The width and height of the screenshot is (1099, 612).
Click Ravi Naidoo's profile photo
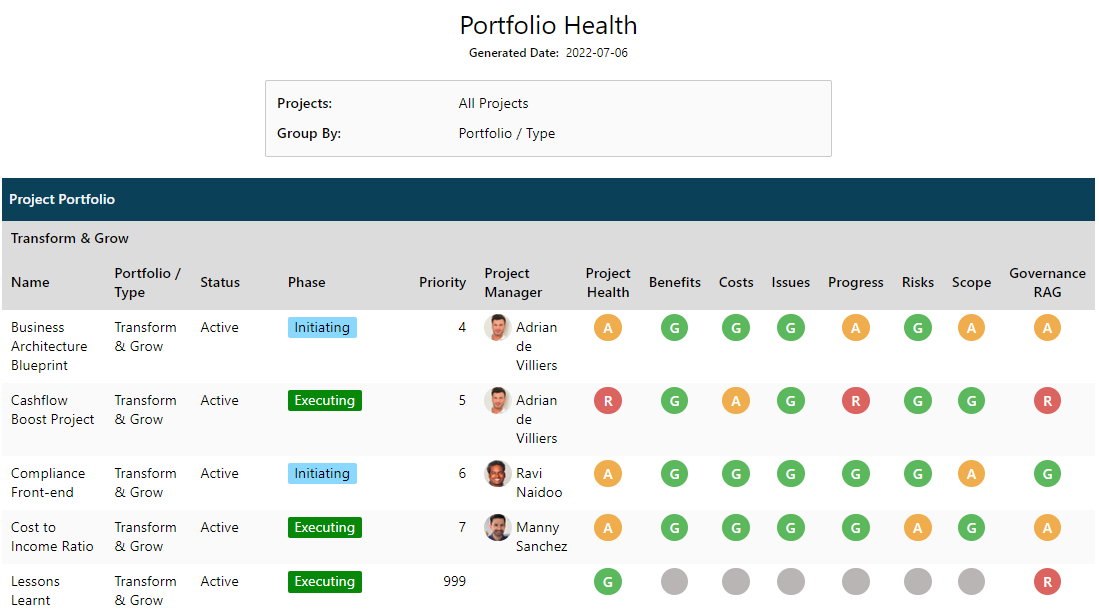pyautogui.click(x=497, y=473)
